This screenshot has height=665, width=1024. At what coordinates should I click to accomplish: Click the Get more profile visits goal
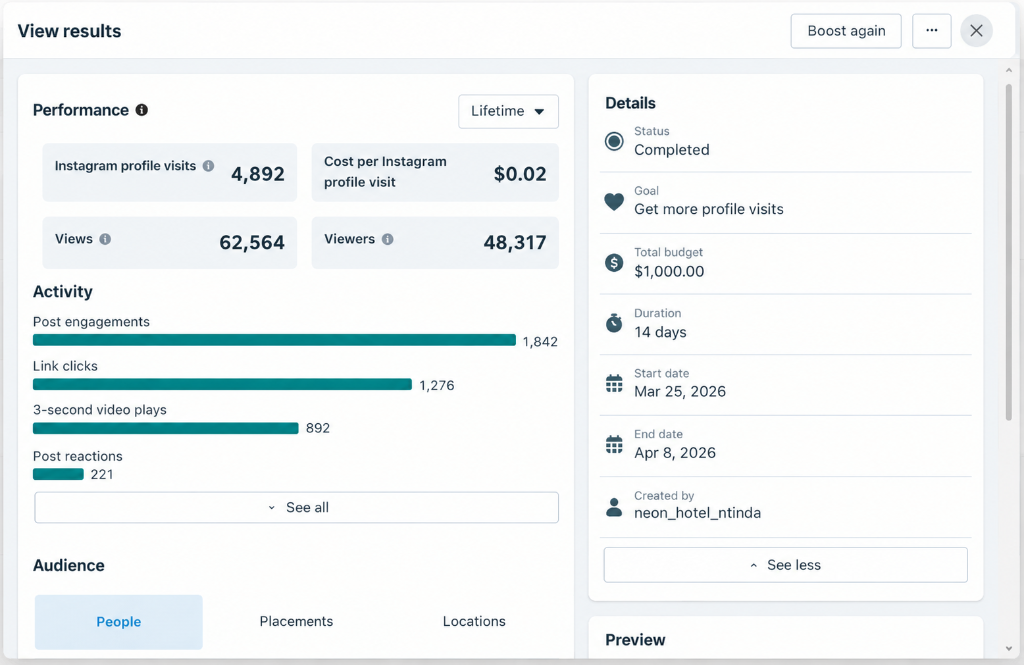coord(709,209)
